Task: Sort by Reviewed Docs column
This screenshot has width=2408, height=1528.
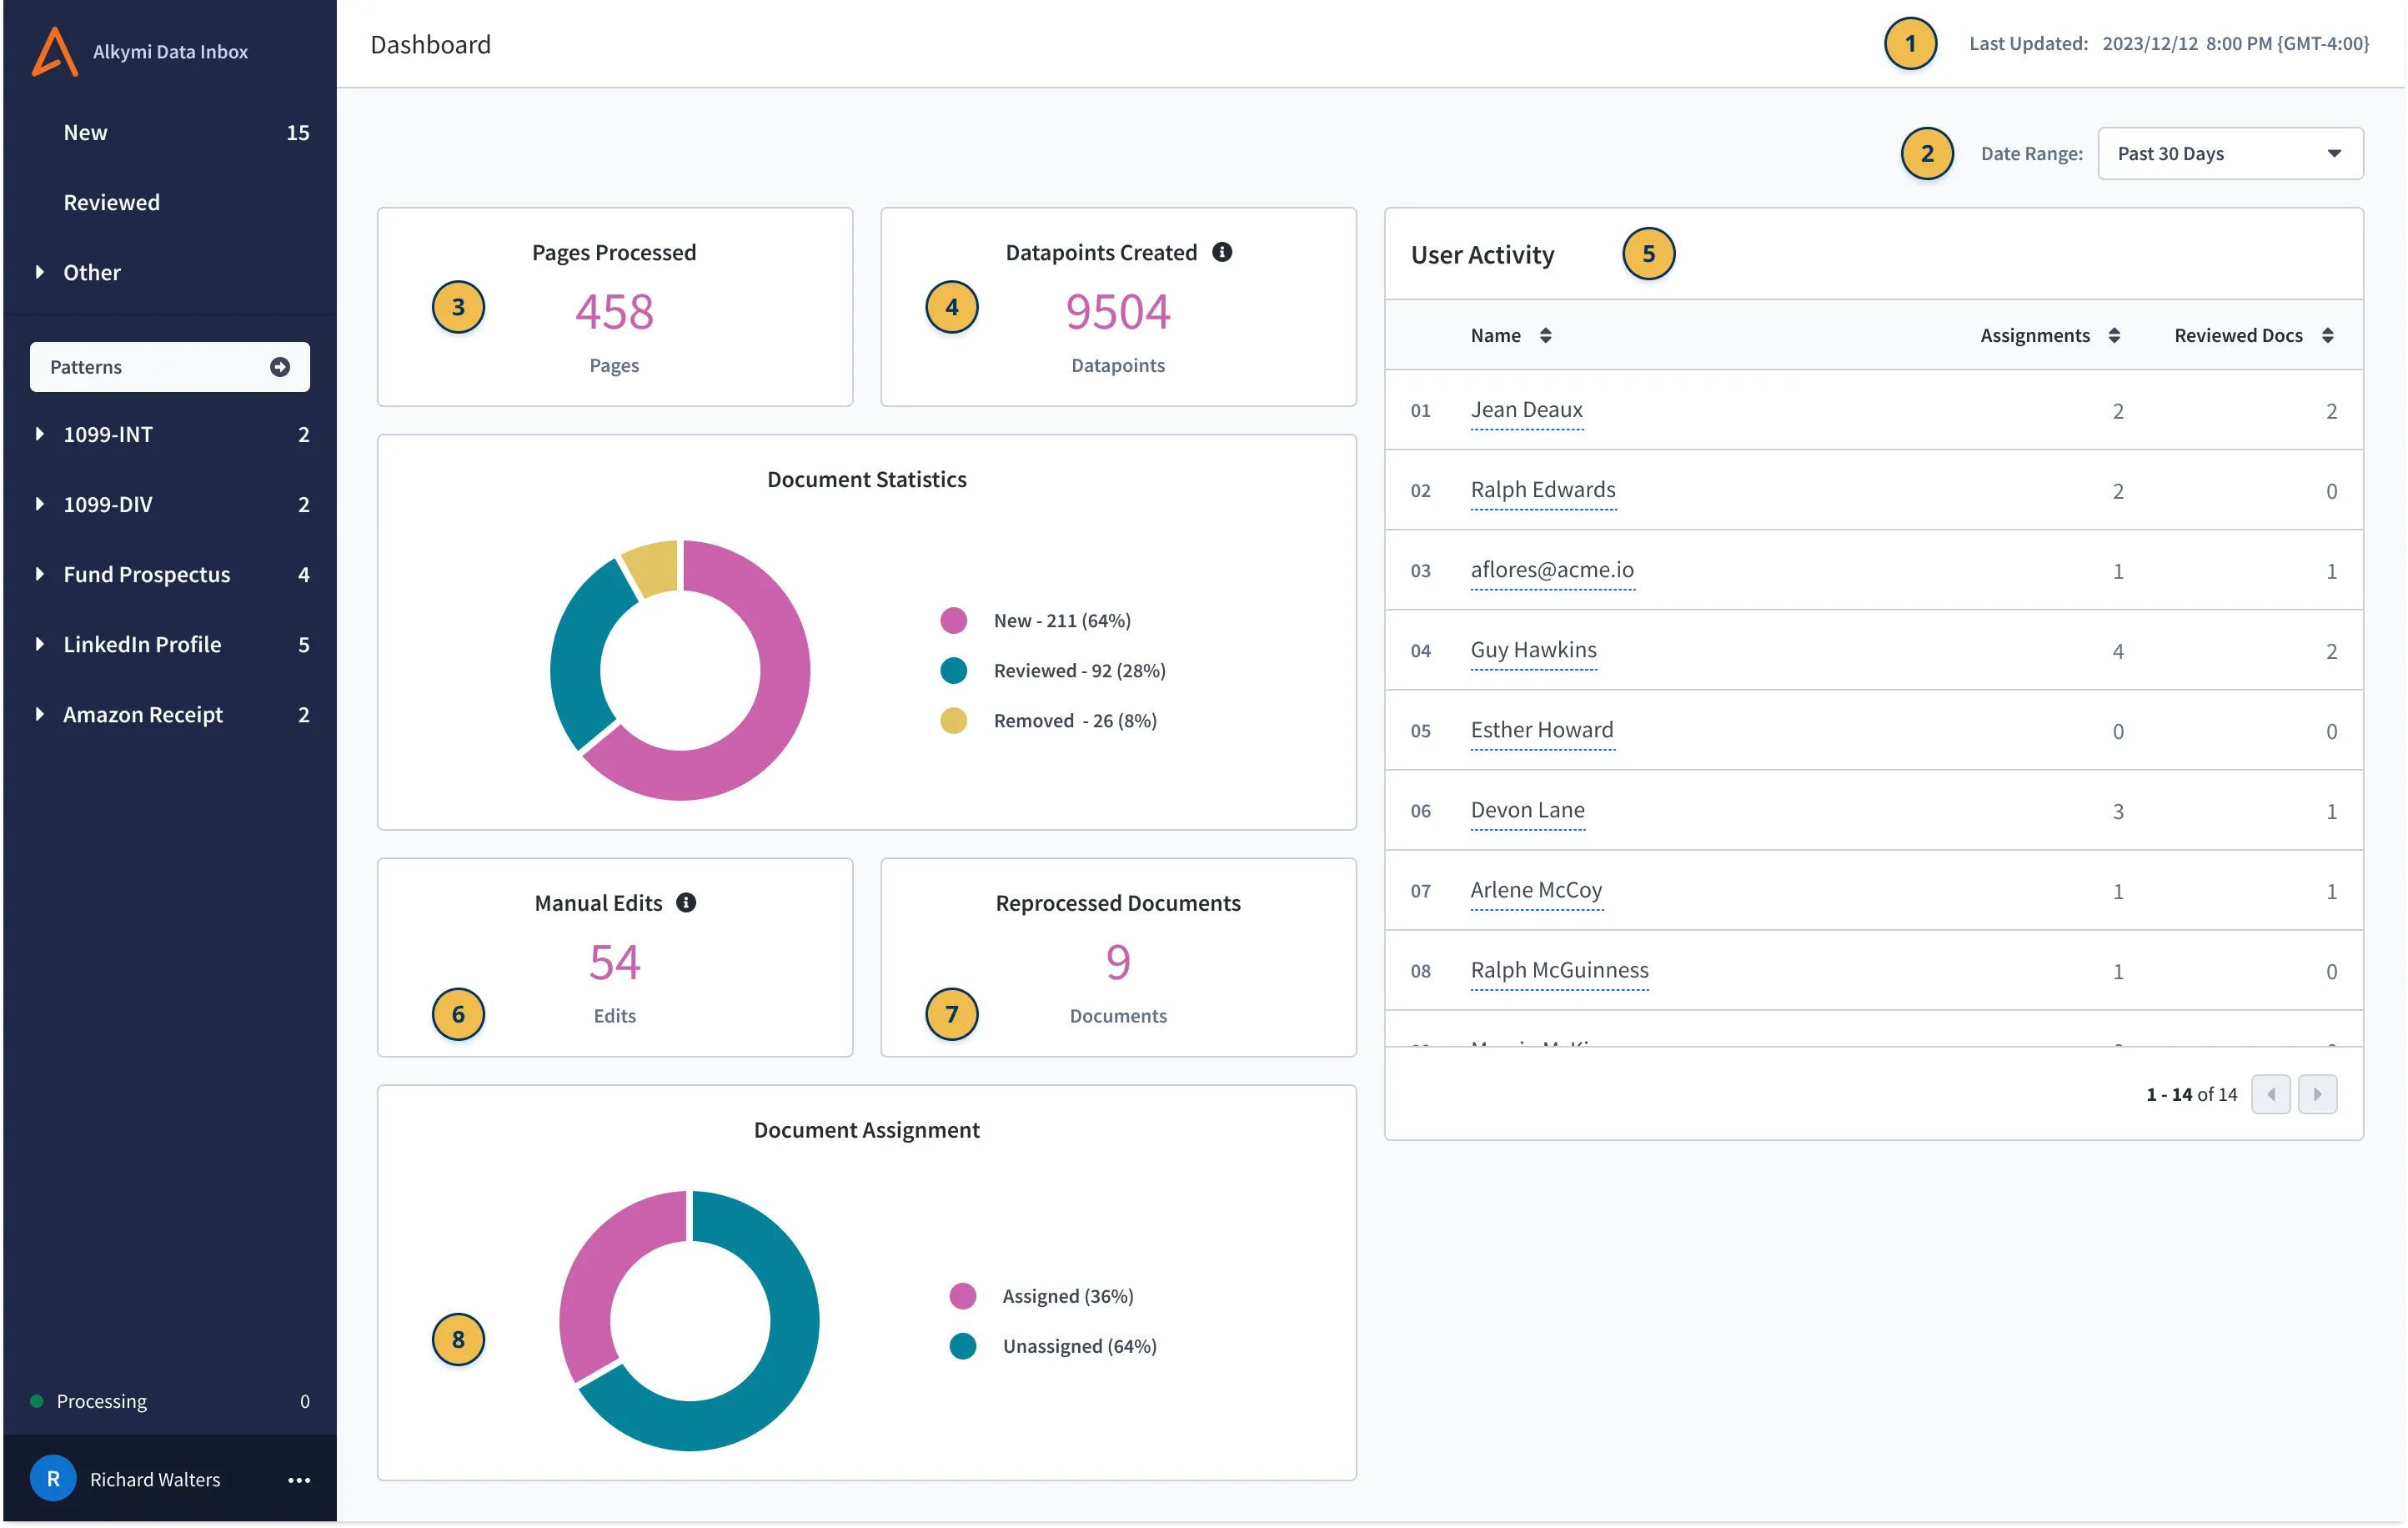Action: click(2328, 336)
